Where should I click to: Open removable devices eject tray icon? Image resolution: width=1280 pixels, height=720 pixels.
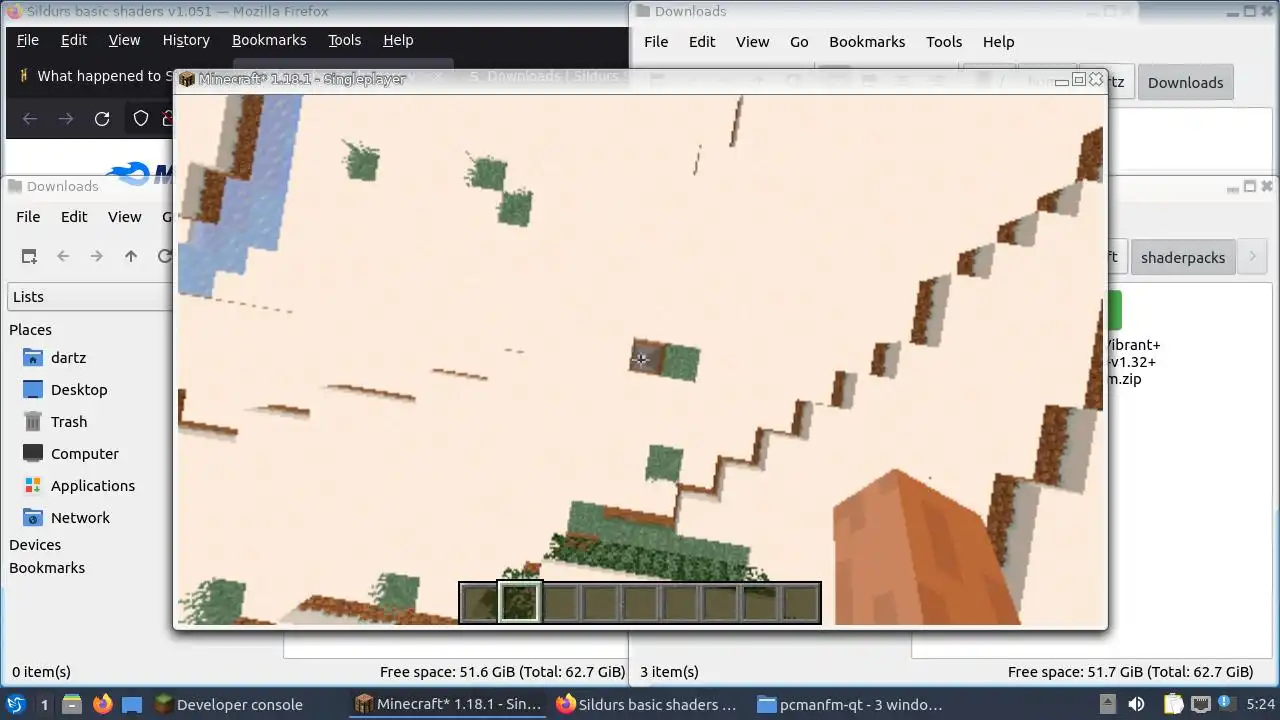[x=1108, y=704]
